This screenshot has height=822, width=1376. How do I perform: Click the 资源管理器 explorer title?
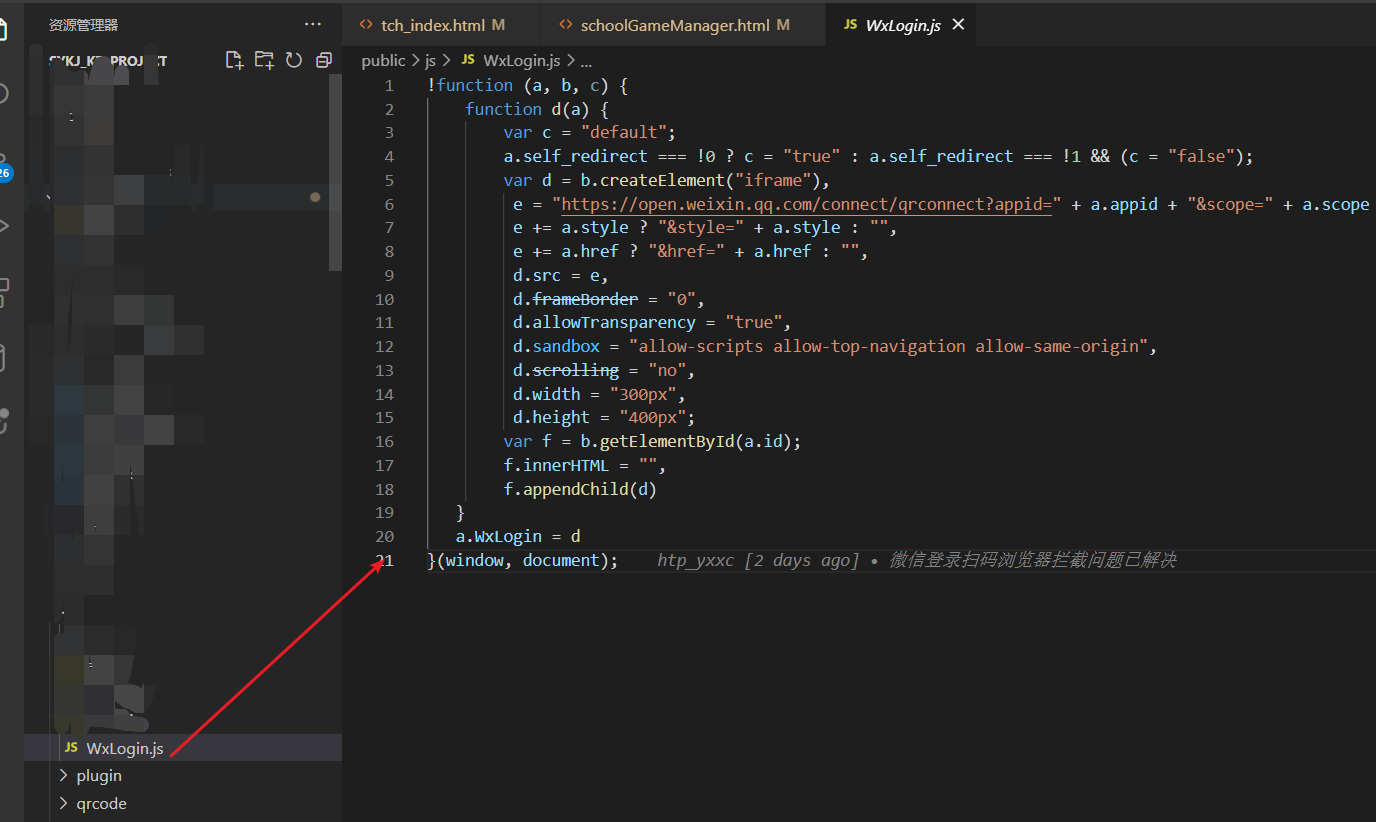84,24
